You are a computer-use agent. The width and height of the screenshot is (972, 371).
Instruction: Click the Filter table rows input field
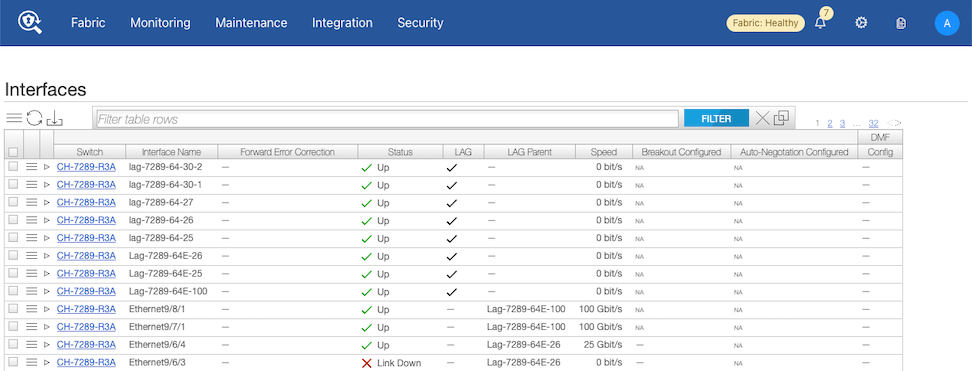[387, 119]
